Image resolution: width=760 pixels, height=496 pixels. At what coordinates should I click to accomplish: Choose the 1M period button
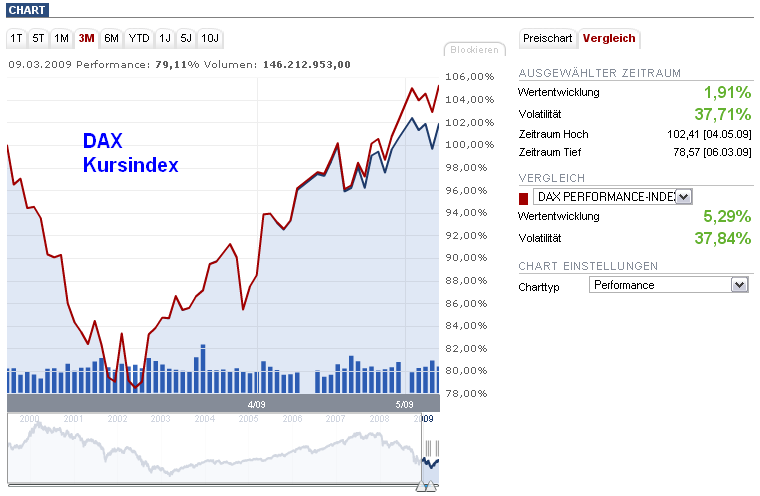61,38
